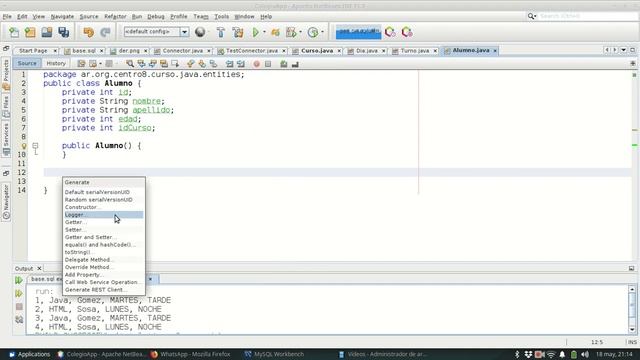Select Logger... in the Generate menu
This screenshot has height=360, width=640.
(104, 215)
